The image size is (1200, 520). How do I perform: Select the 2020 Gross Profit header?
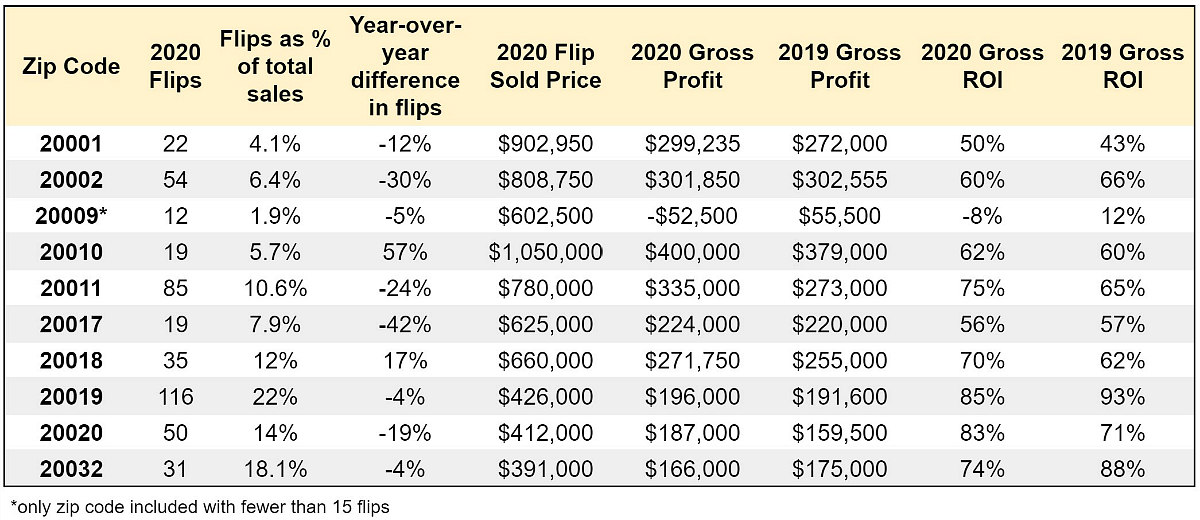(692, 66)
